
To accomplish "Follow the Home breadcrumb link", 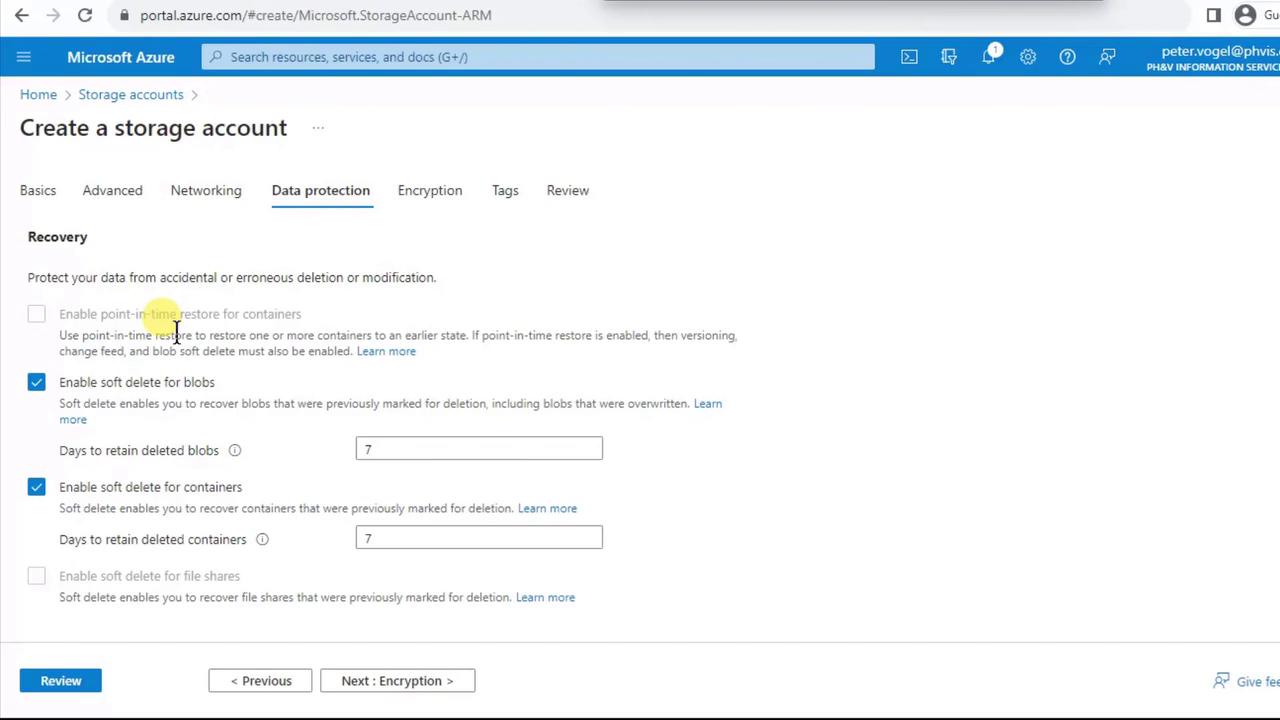I will coord(38,94).
